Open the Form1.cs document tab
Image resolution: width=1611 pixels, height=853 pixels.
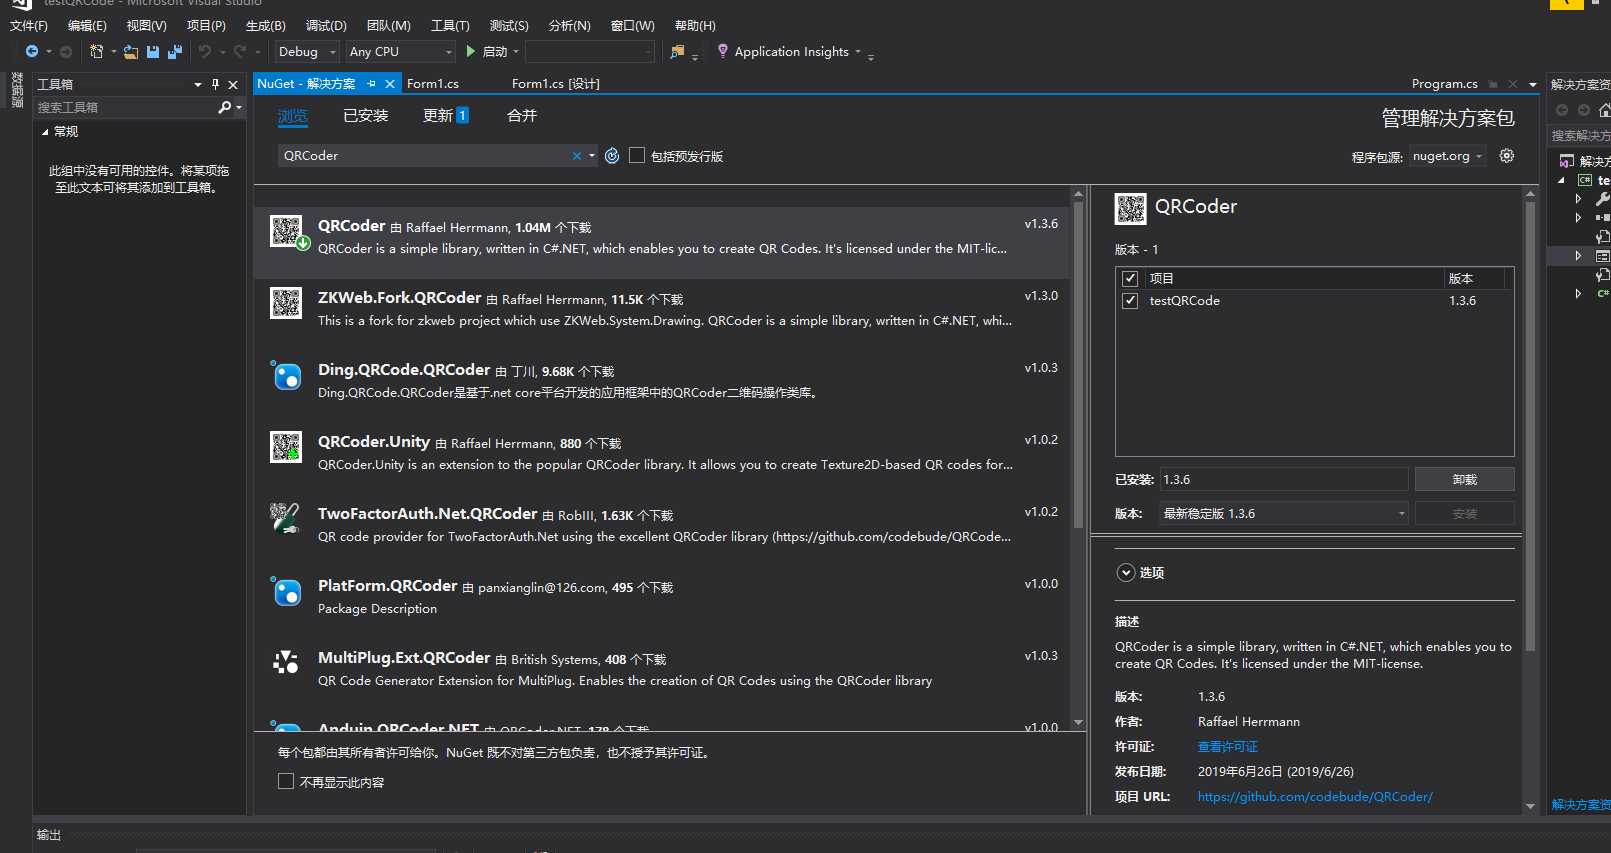click(x=433, y=84)
